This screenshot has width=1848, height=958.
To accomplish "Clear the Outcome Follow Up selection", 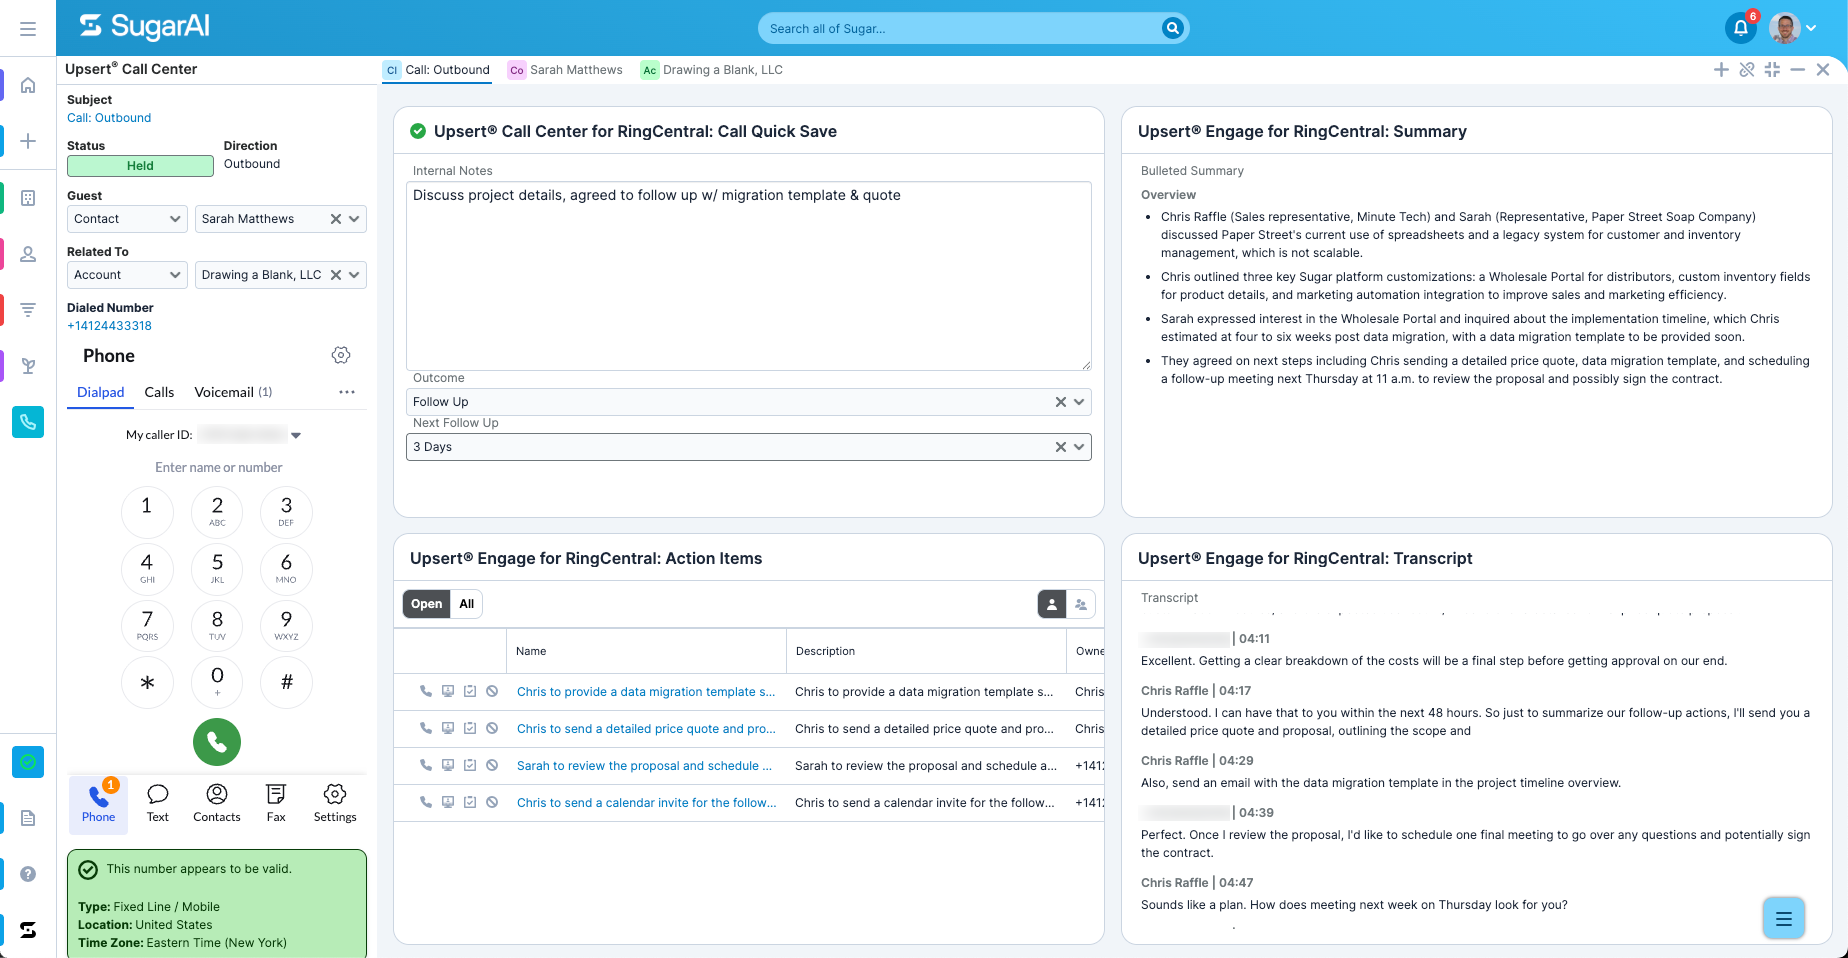I will click(x=1061, y=402).
